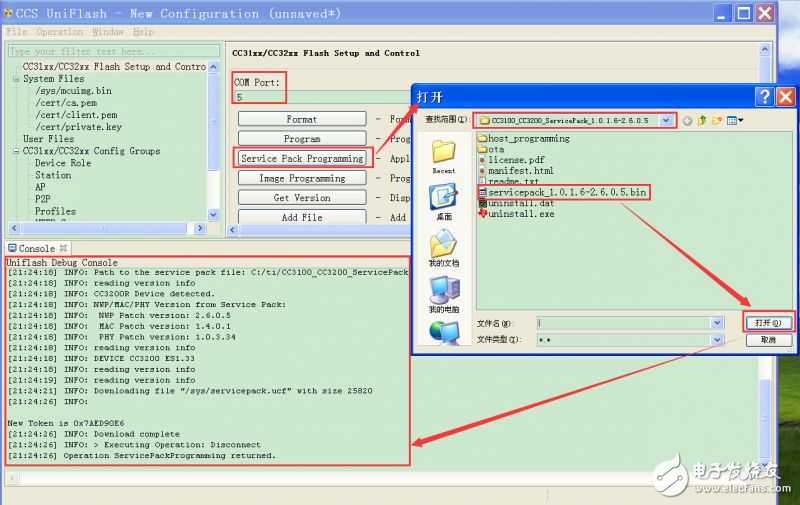Open the Help menu
Viewport: 800px width, 505px height.
[143, 32]
